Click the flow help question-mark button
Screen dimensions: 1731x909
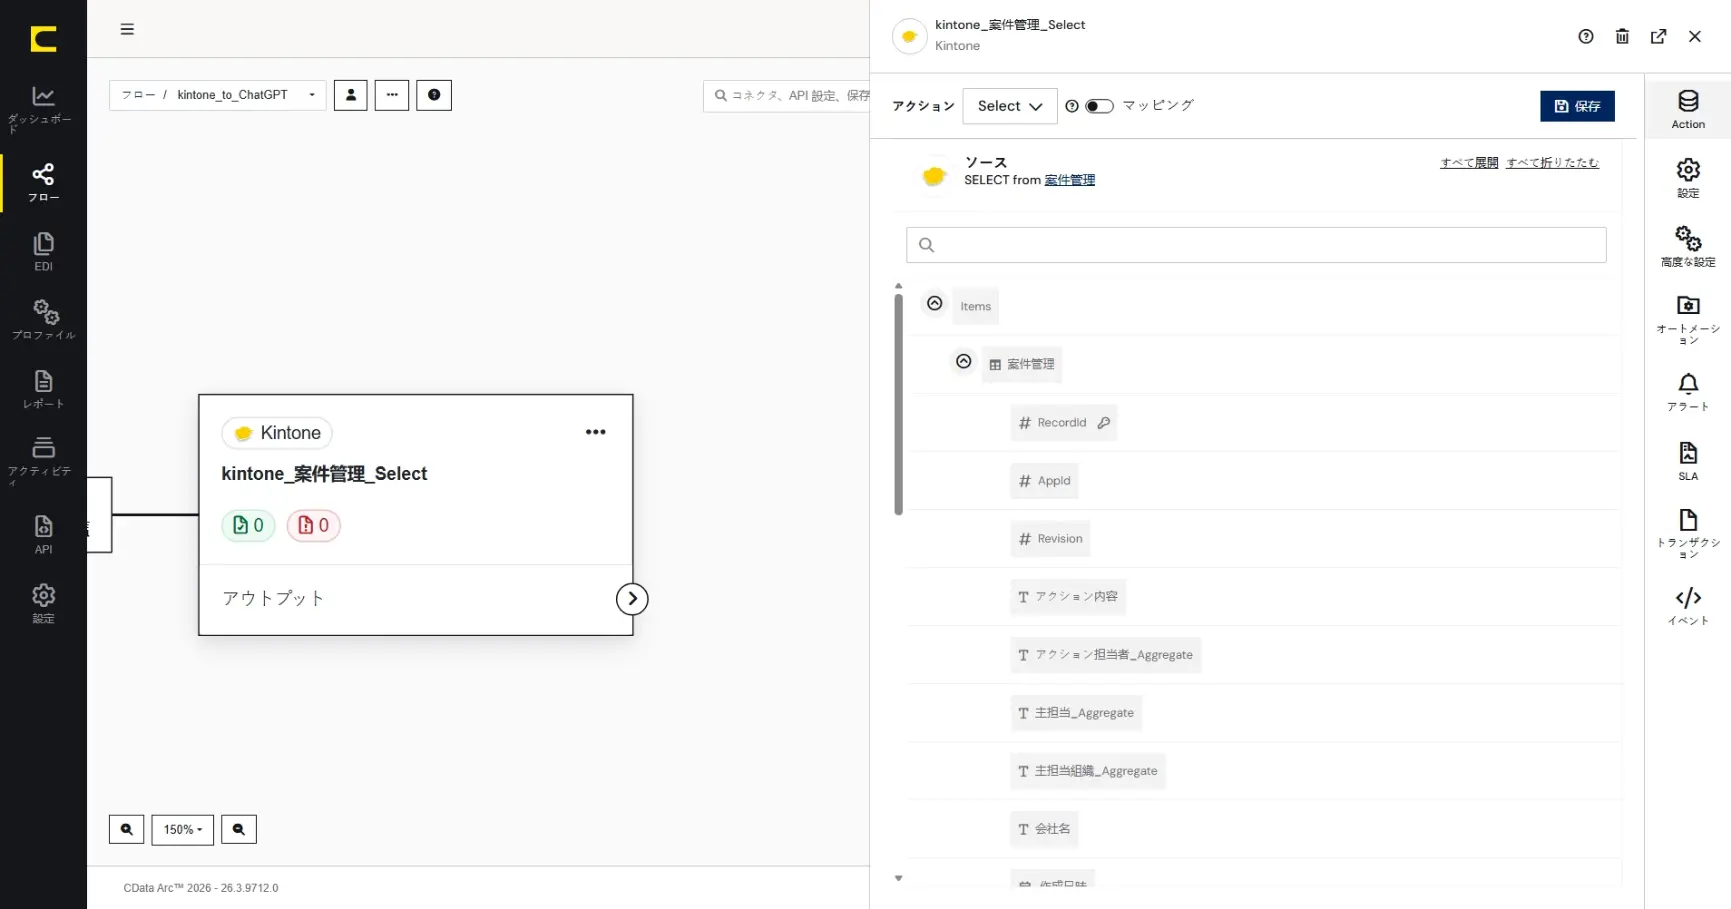click(x=434, y=95)
